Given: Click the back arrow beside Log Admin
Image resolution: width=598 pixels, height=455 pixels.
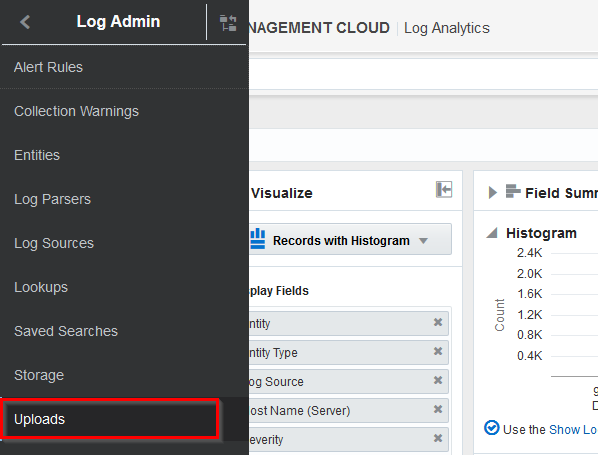Looking at the screenshot, I should (x=25, y=22).
